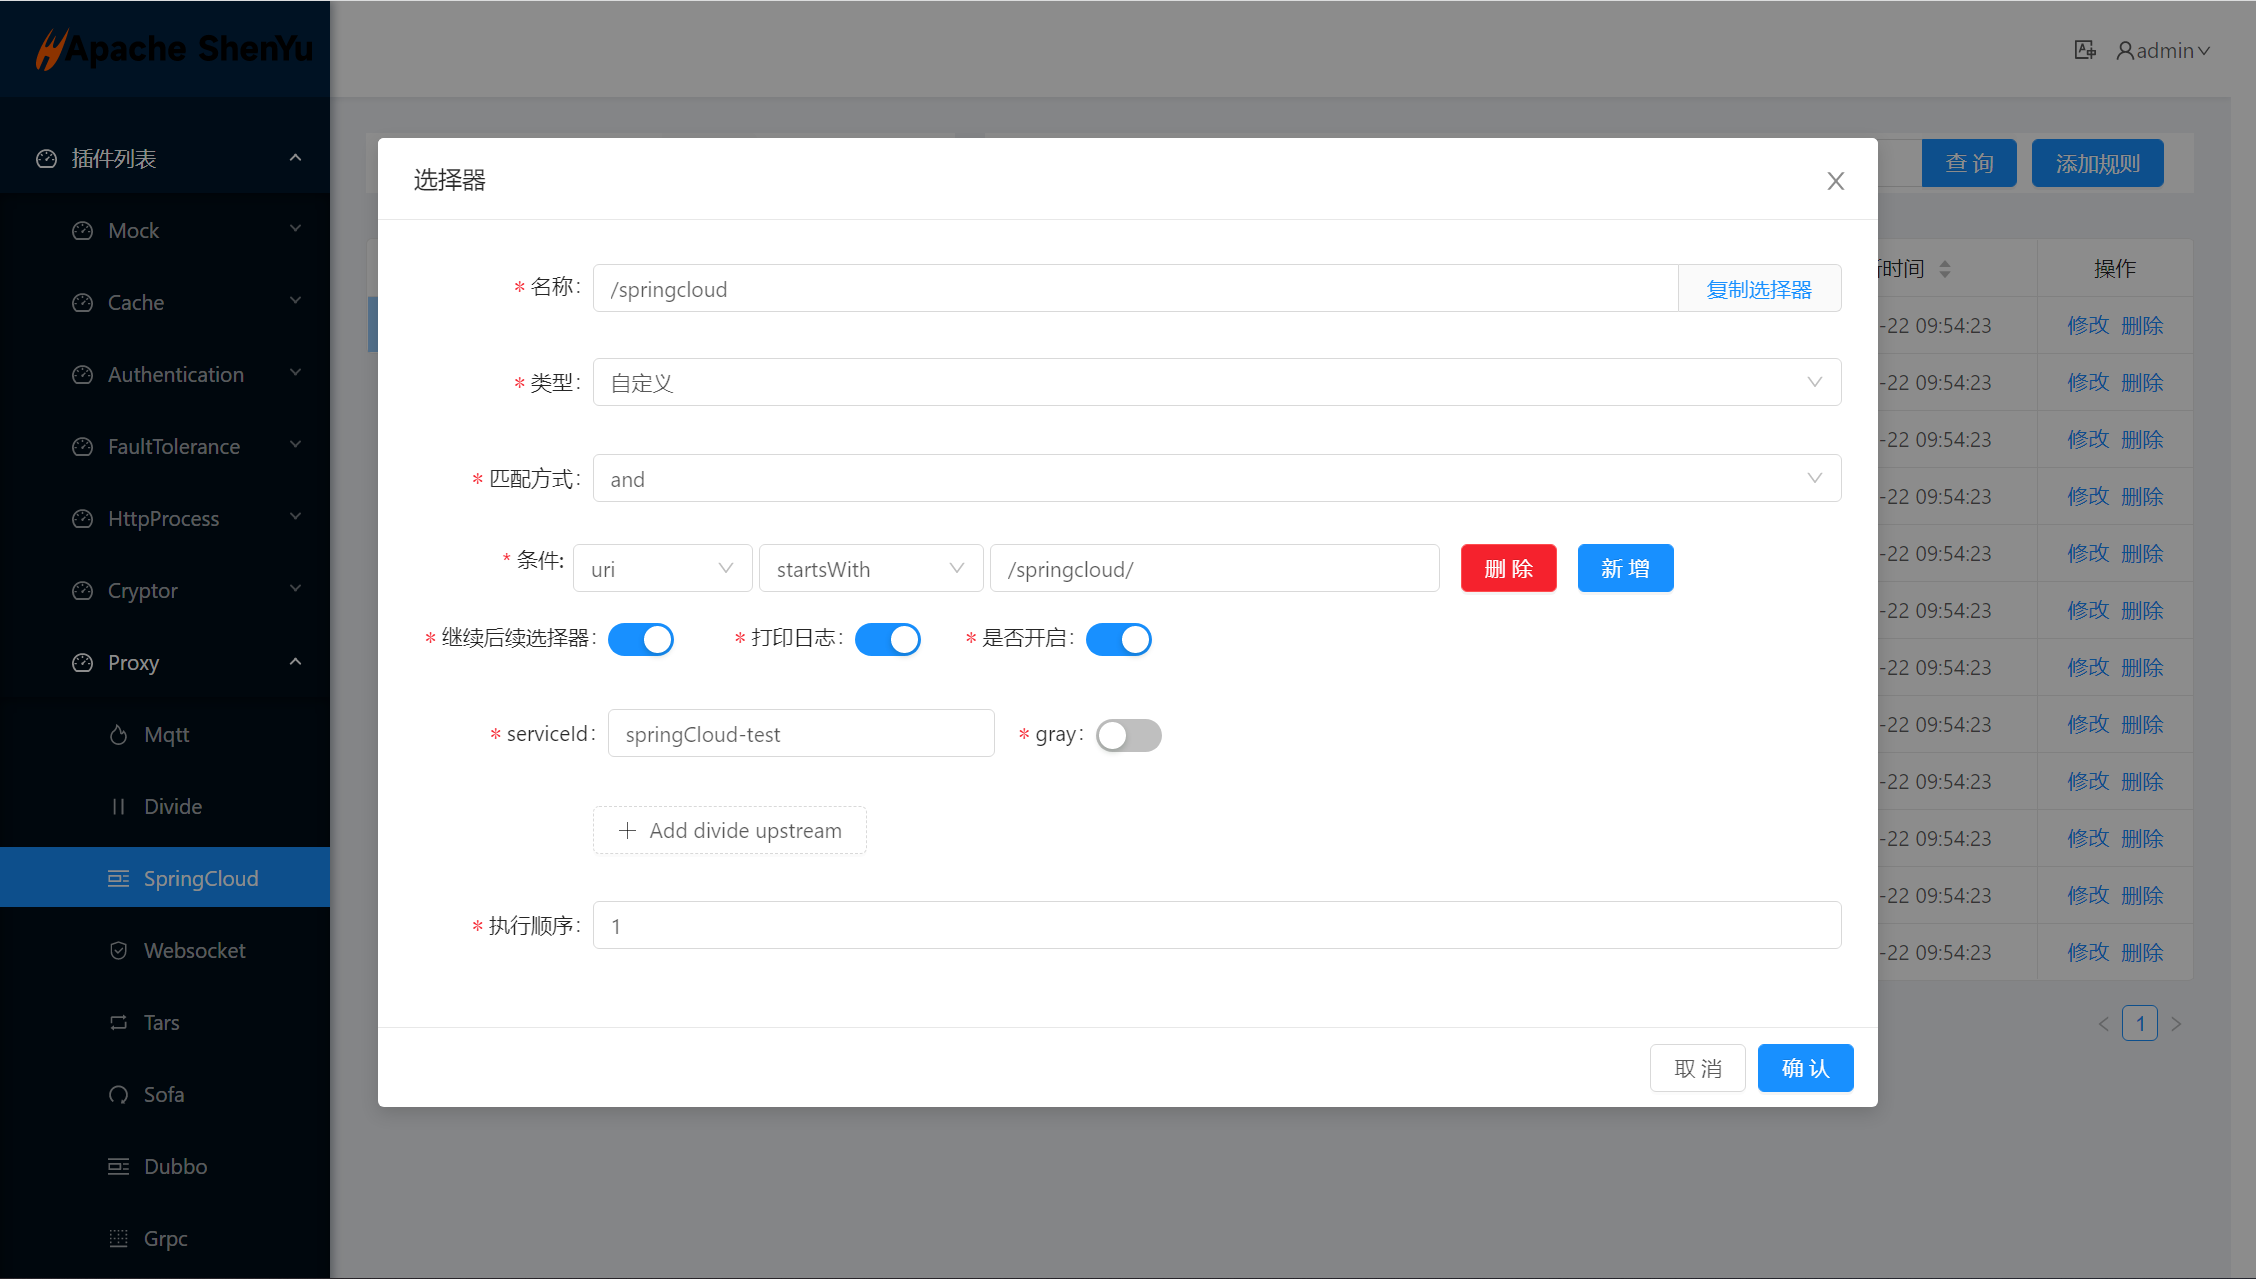Screen dimensions: 2256x1279
Task: Close the selector dialog with X
Action: pos(1835,181)
